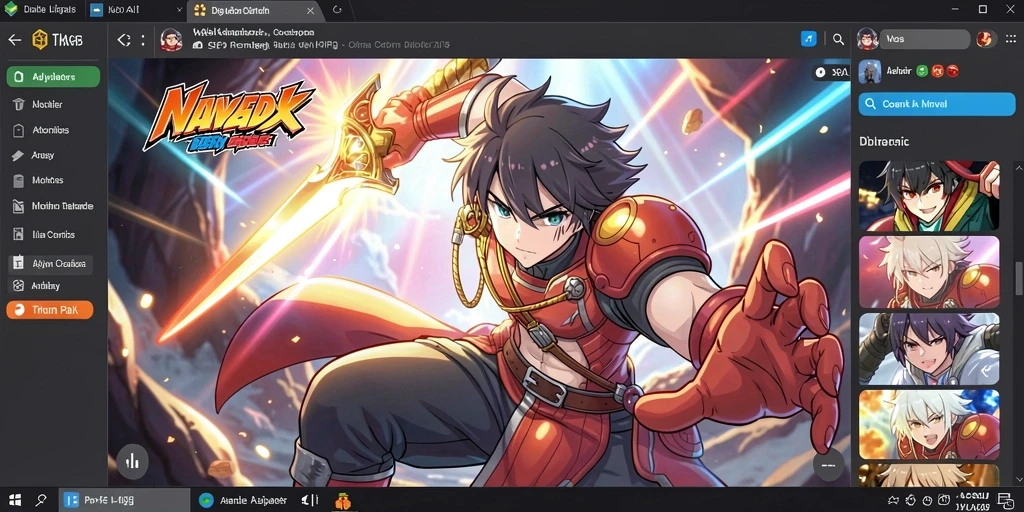Click the reload icon next to tabs
This screenshot has height=512, width=1024.
[x=337, y=10]
